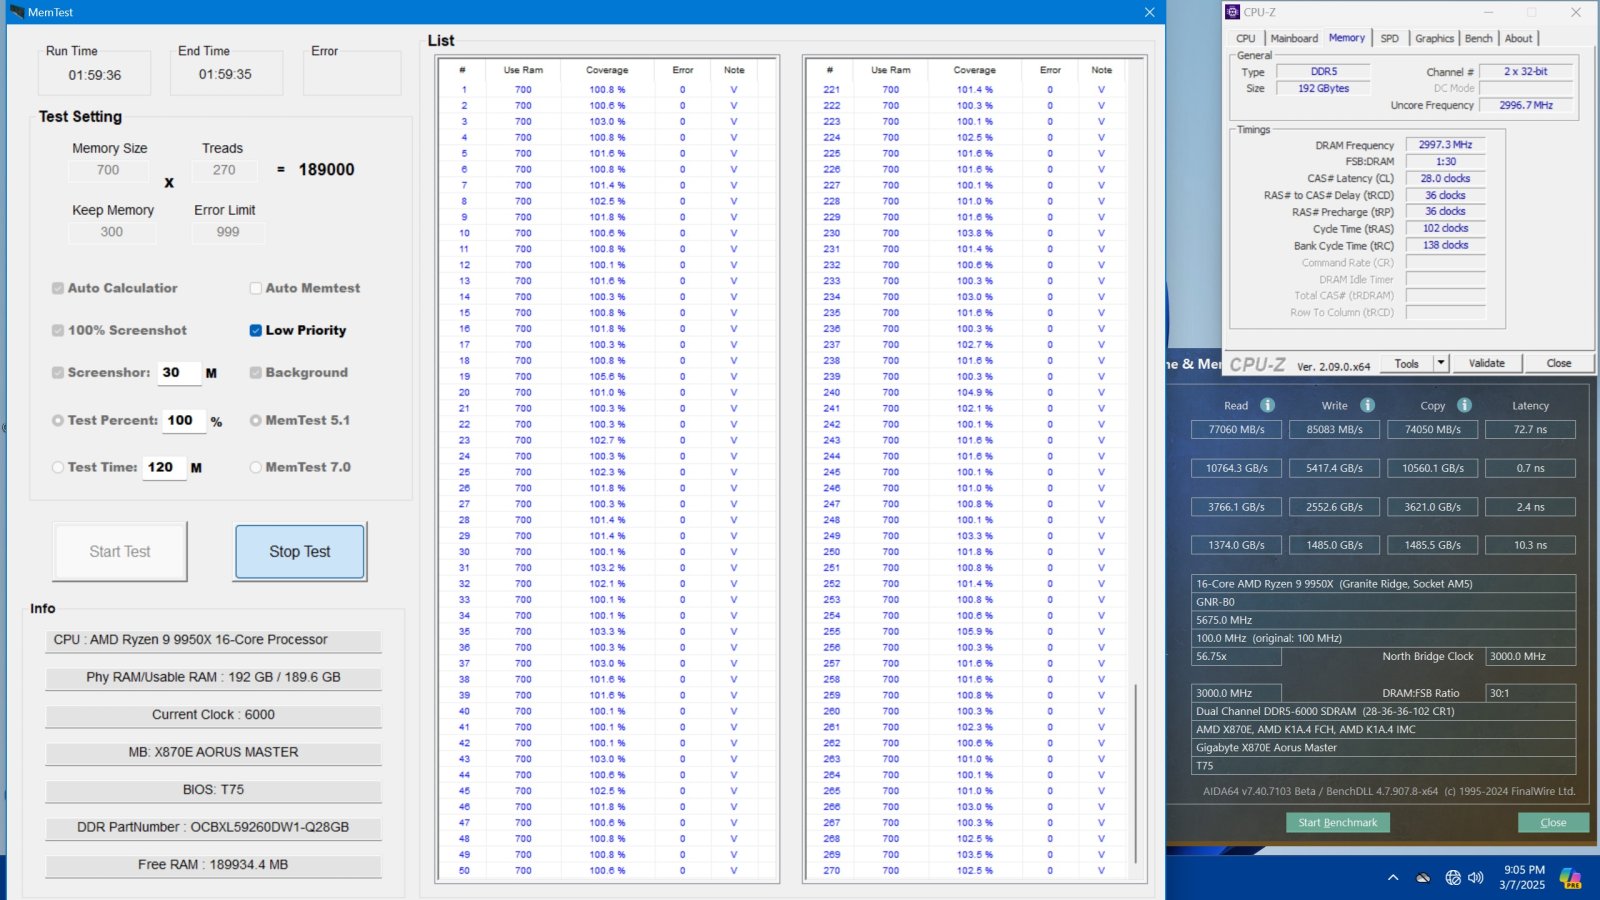Switch to the Mainboard tab in CPU-Z
Image resolution: width=1600 pixels, height=900 pixels.
[x=1294, y=38]
